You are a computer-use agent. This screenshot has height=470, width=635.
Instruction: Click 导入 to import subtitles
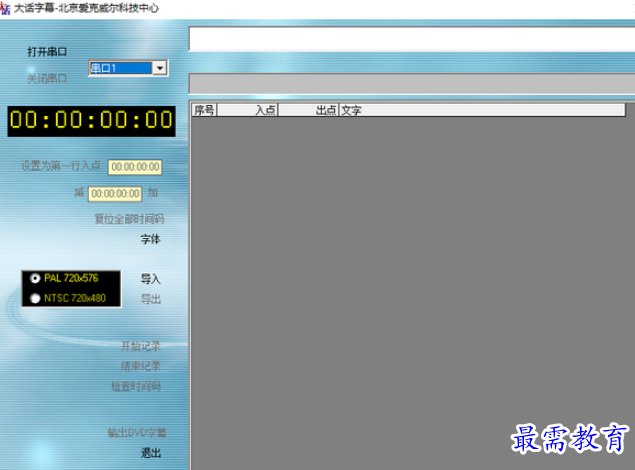[151, 279]
